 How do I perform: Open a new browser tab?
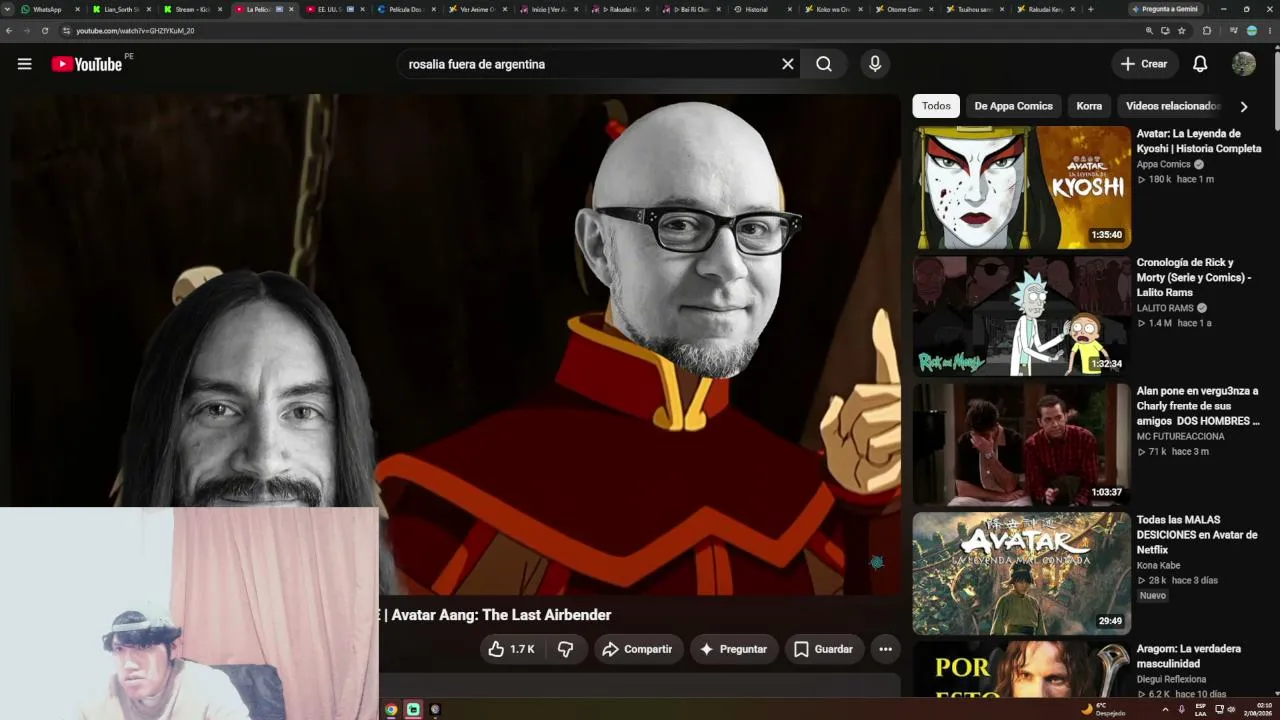click(1090, 9)
